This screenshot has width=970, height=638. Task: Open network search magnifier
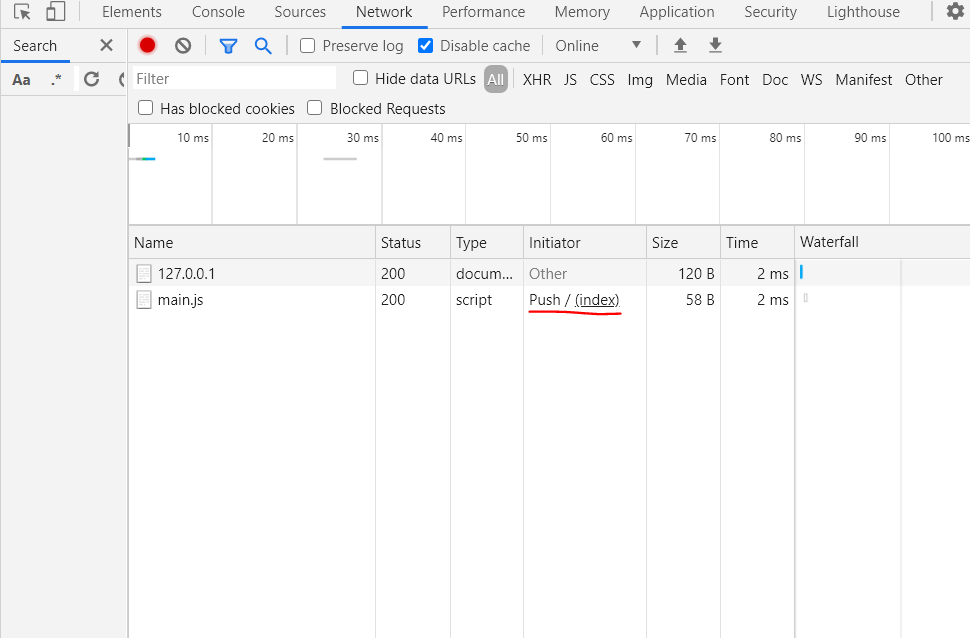click(263, 45)
